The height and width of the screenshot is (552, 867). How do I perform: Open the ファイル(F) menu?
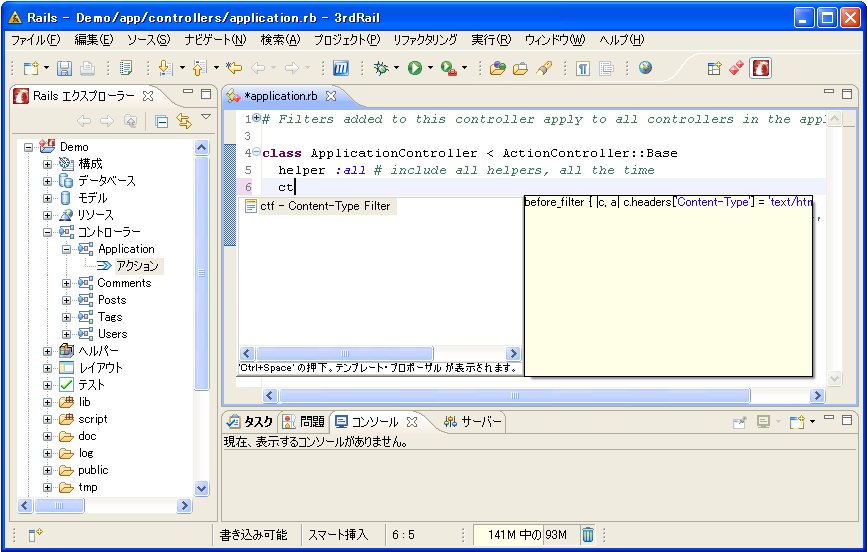36,40
